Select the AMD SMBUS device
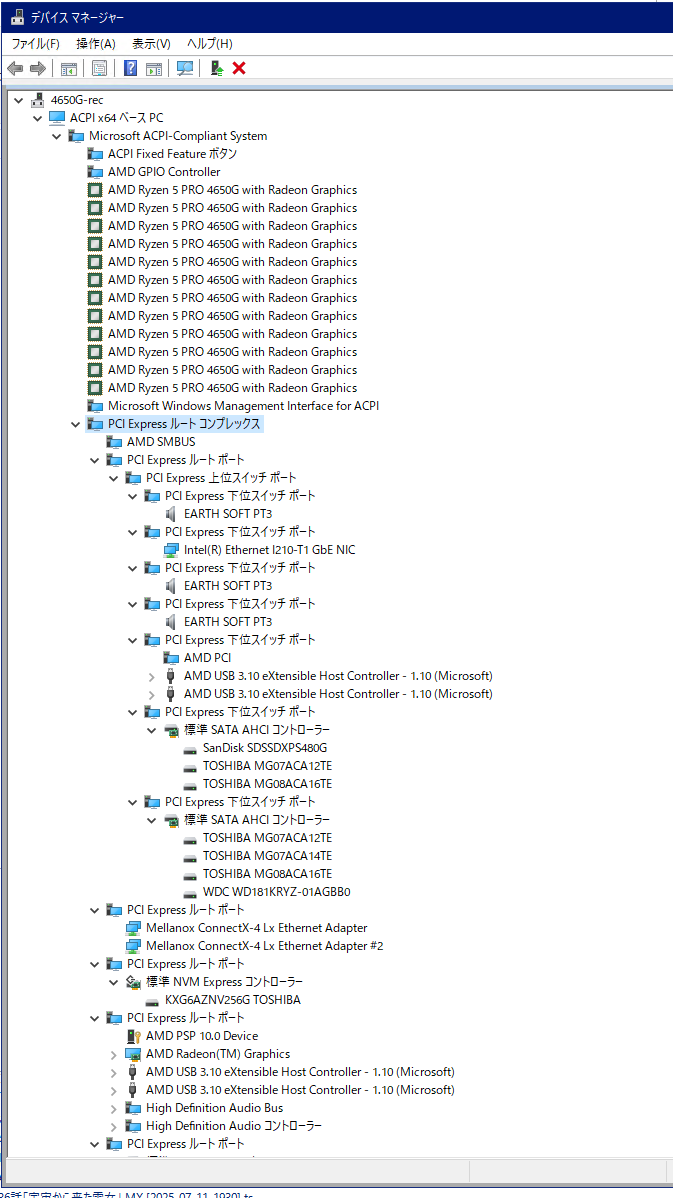This screenshot has height=1198, width=673. tap(160, 442)
